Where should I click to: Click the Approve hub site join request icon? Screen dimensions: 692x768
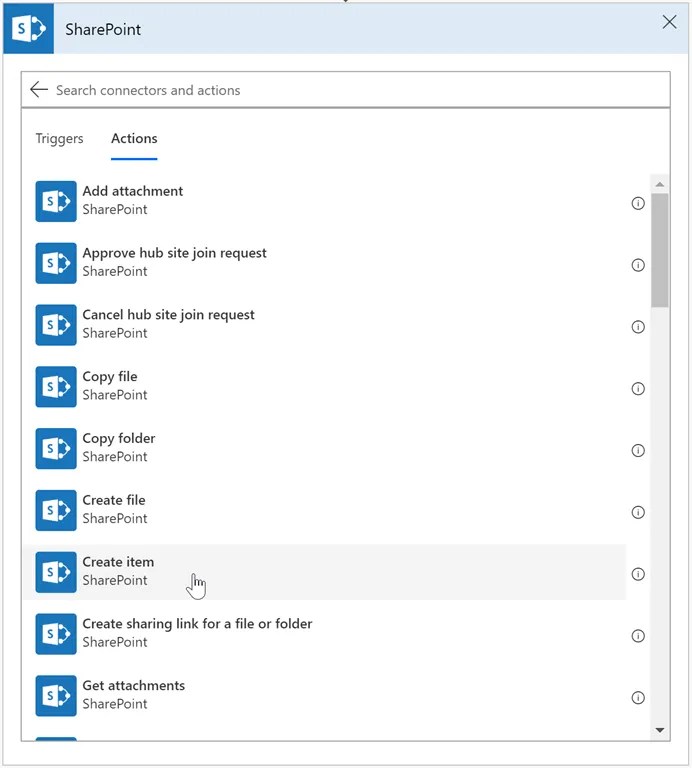[56, 263]
